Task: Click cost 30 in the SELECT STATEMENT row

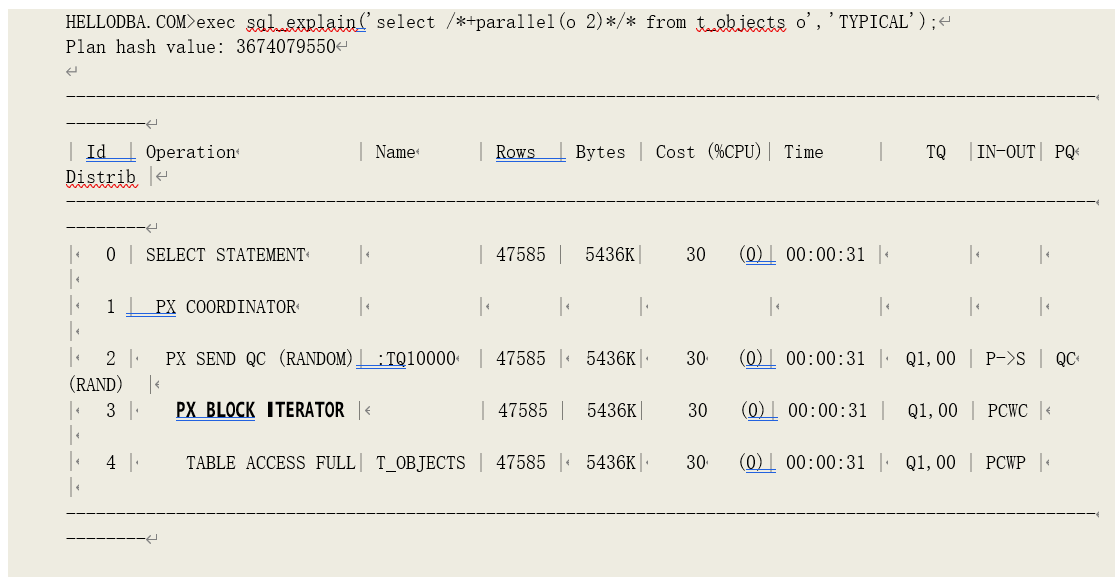Action: (695, 255)
